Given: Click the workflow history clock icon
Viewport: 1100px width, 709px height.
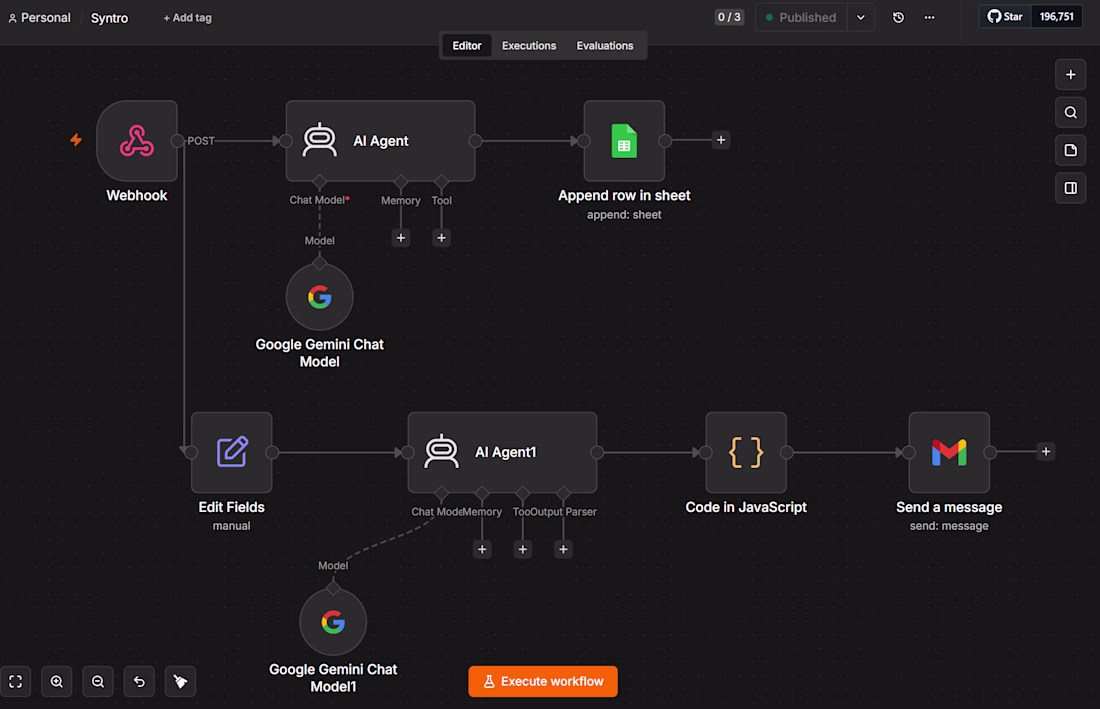Looking at the screenshot, I should pos(898,18).
